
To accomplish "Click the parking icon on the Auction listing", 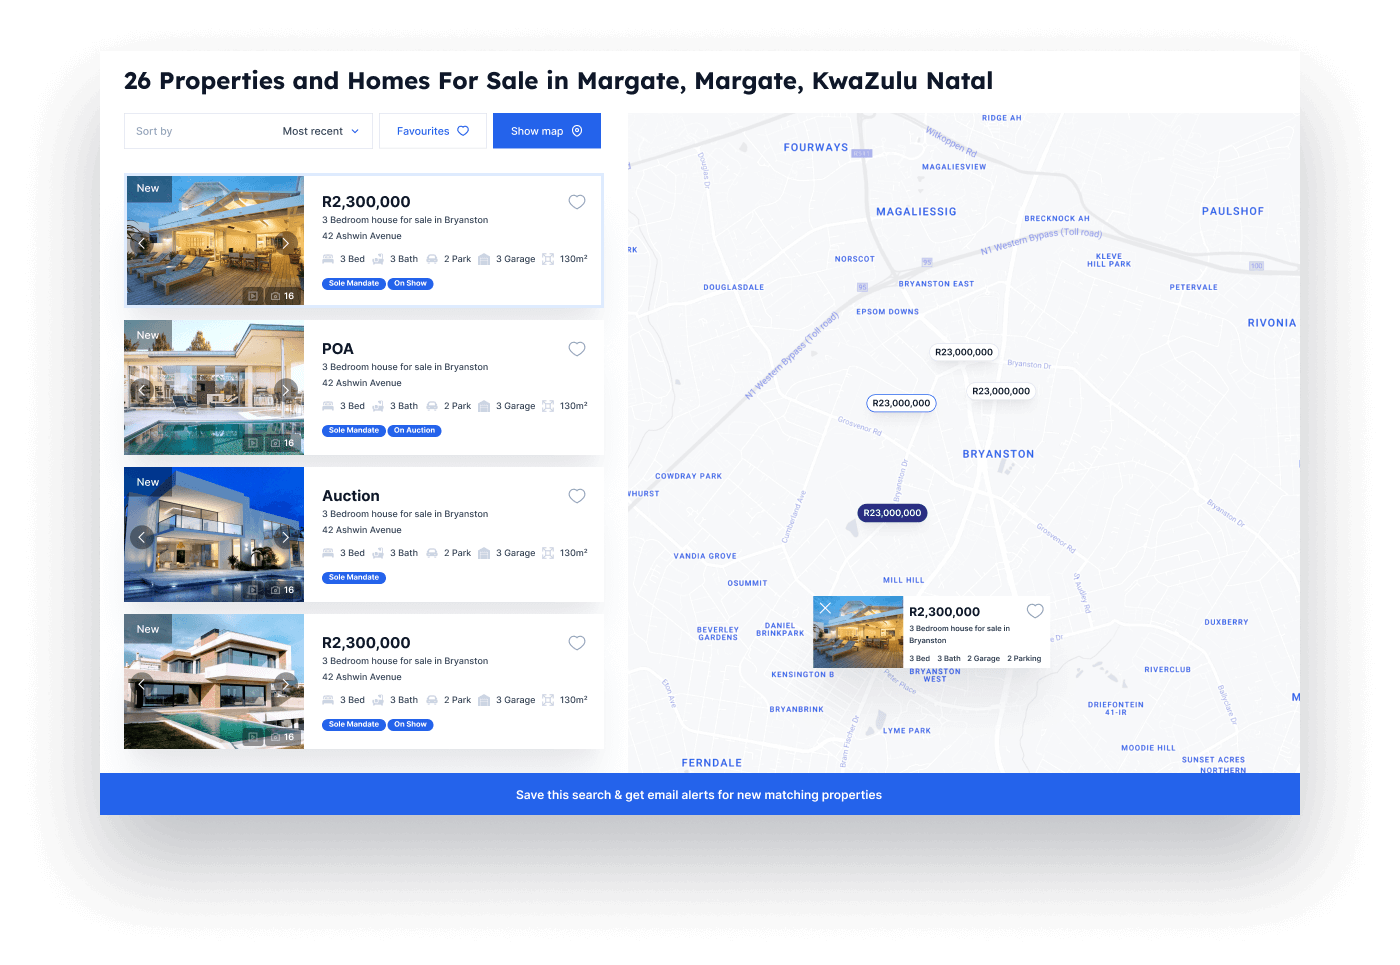I will (x=432, y=552).
